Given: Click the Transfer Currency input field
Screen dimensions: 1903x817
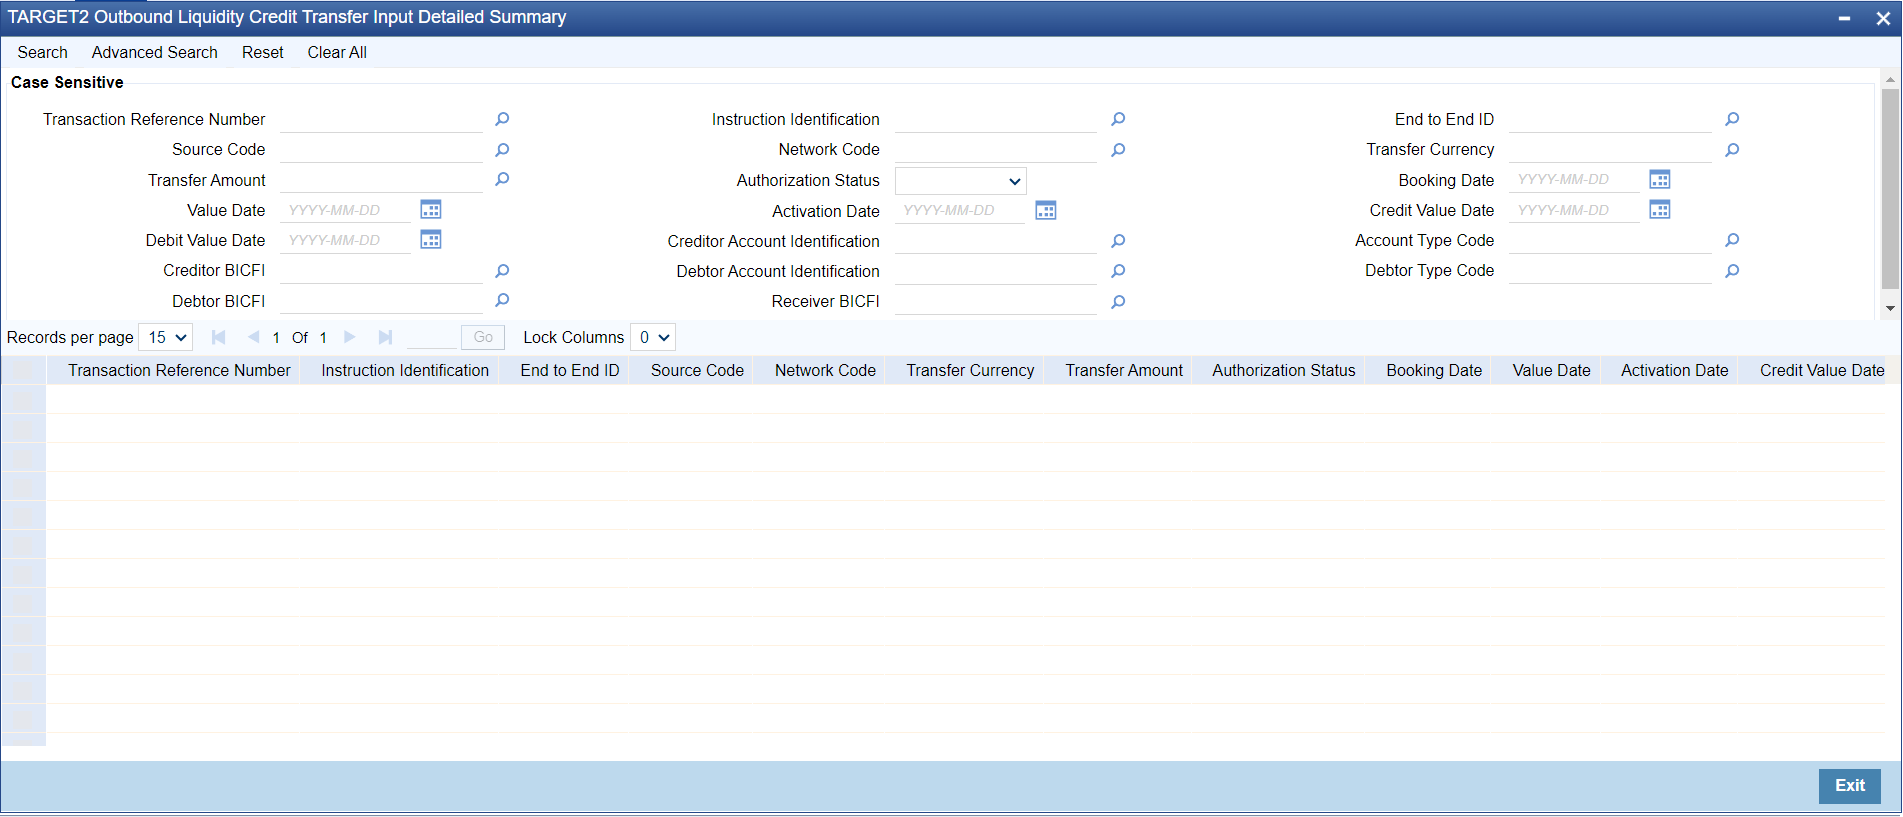Looking at the screenshot, I should click(x=1610, y=150).
